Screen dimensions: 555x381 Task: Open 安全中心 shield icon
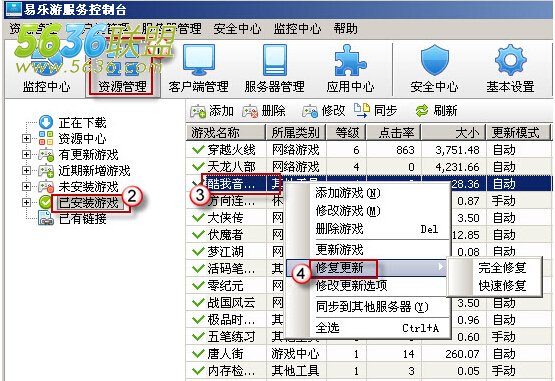click(434, 59)
